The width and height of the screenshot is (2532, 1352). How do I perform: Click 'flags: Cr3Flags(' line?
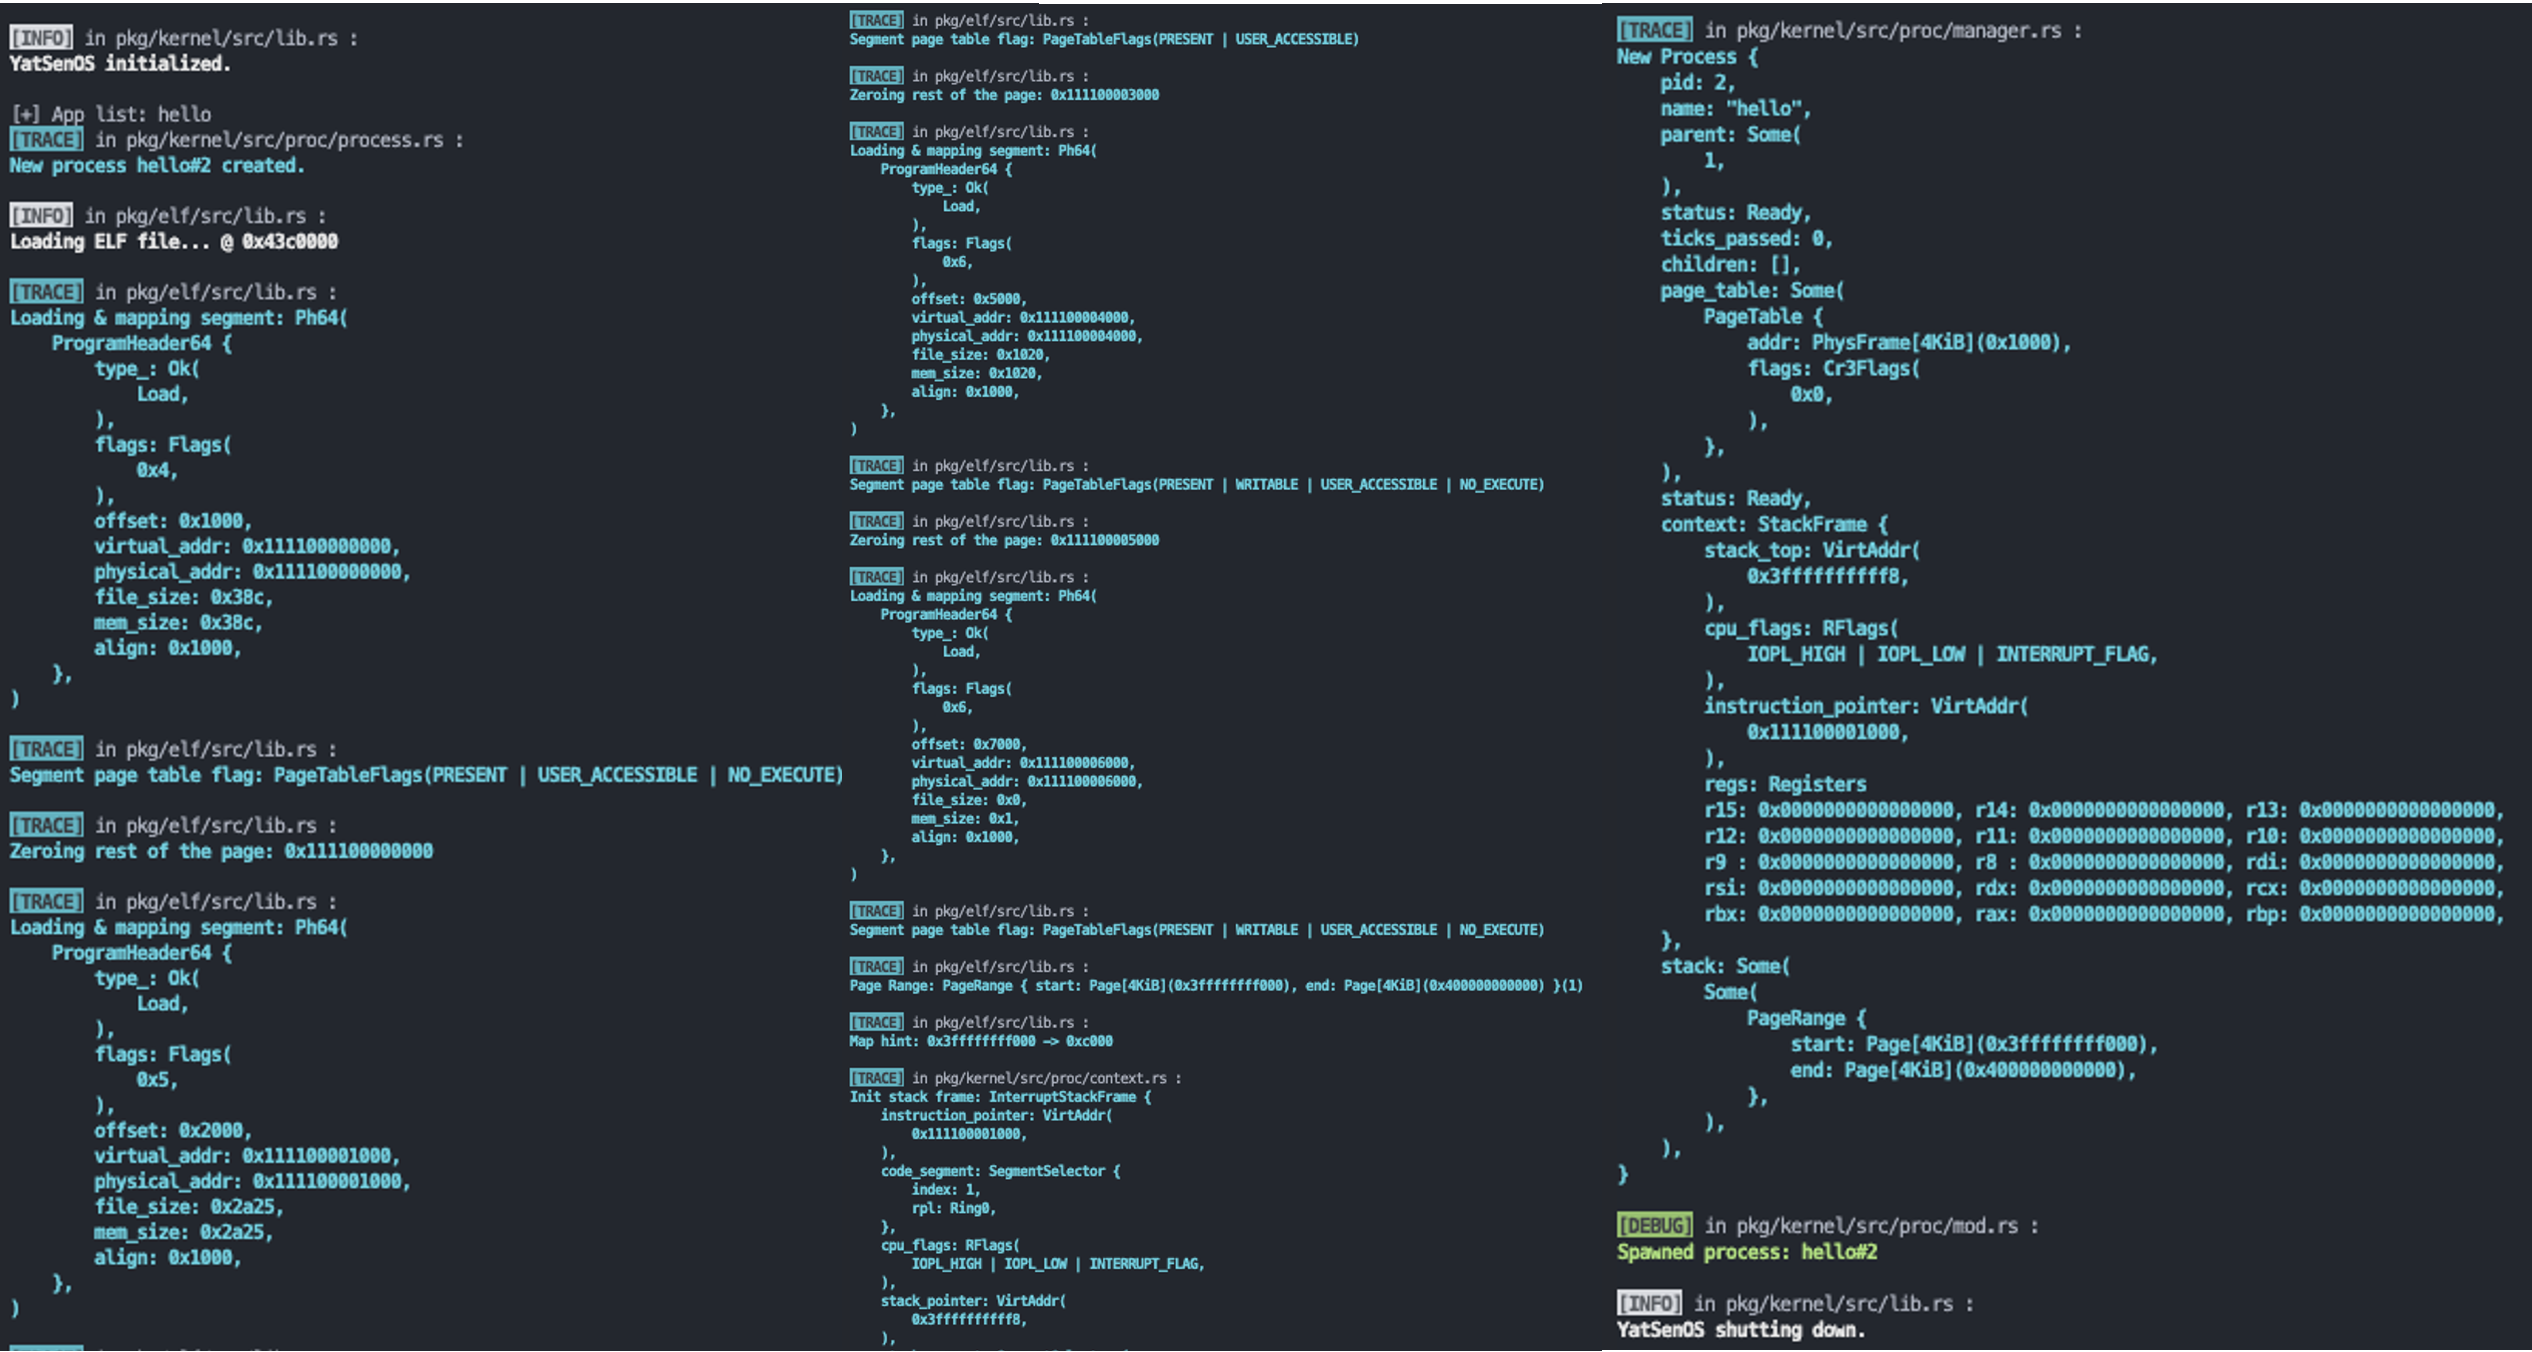1833,369
